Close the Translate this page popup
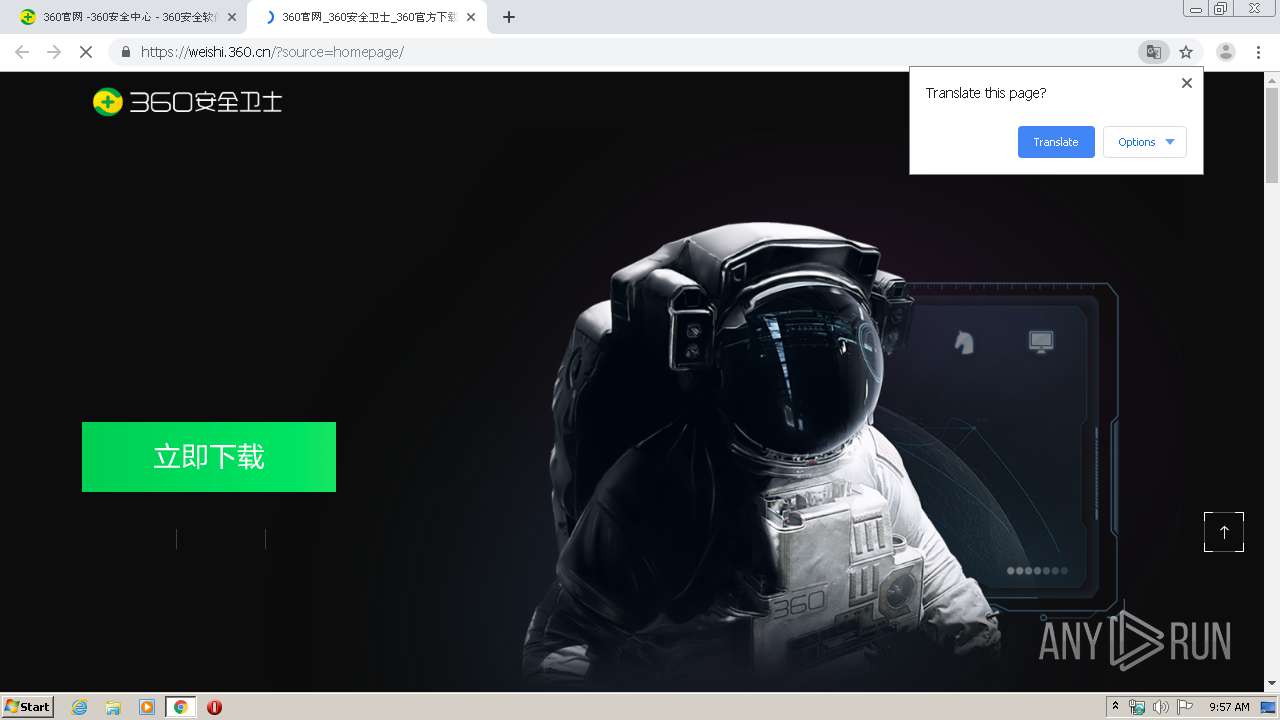This screenshot has width=1280, height=720. pyautogui.click(x=1187, y=83)
